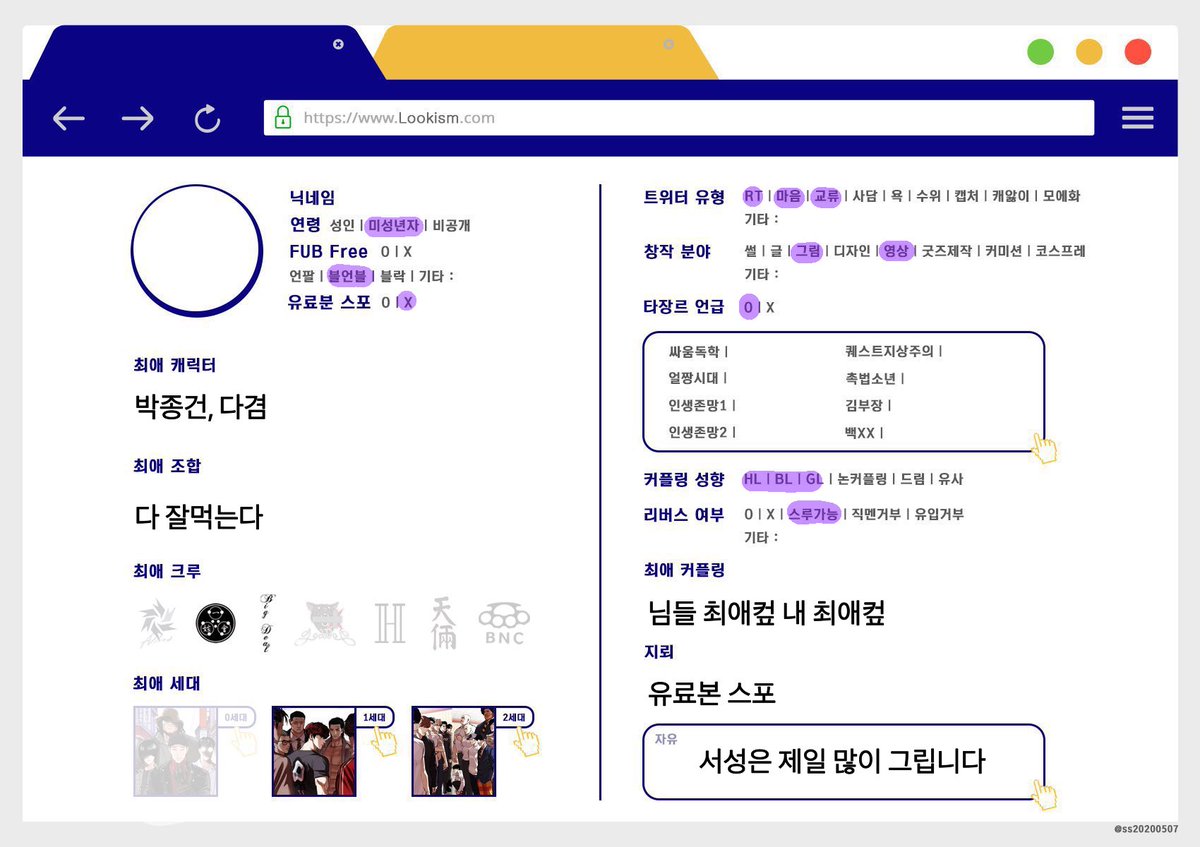The image size is (1200, 847).
Task: Choose X for 유료분 스포
Action: (408, 302)
